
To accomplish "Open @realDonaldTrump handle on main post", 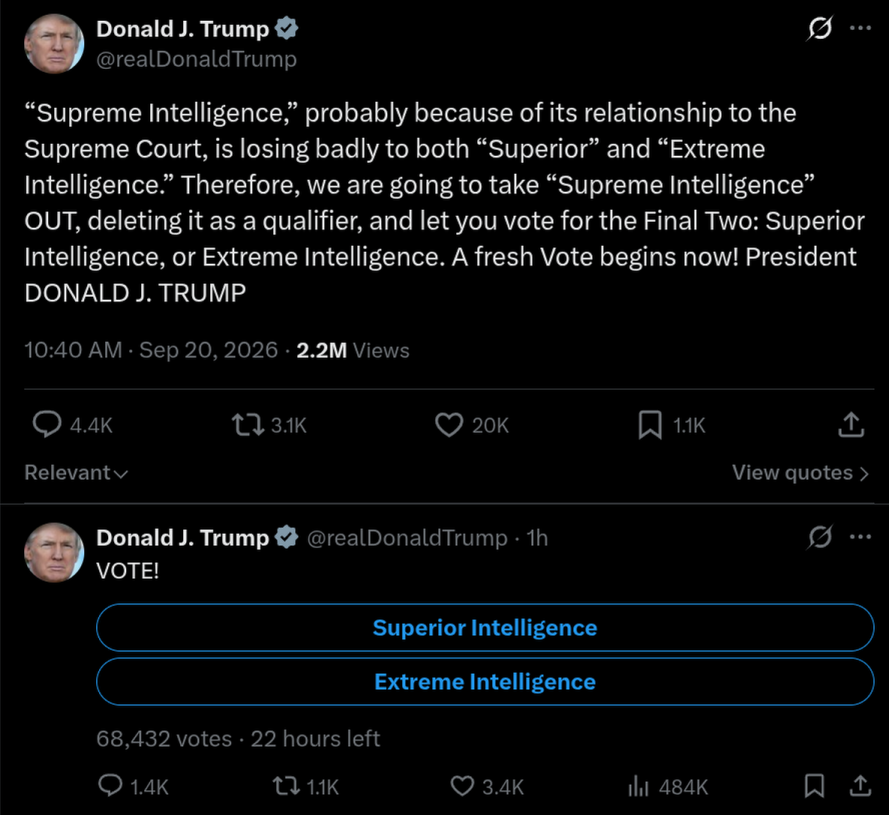I will (x=196, y=59).
